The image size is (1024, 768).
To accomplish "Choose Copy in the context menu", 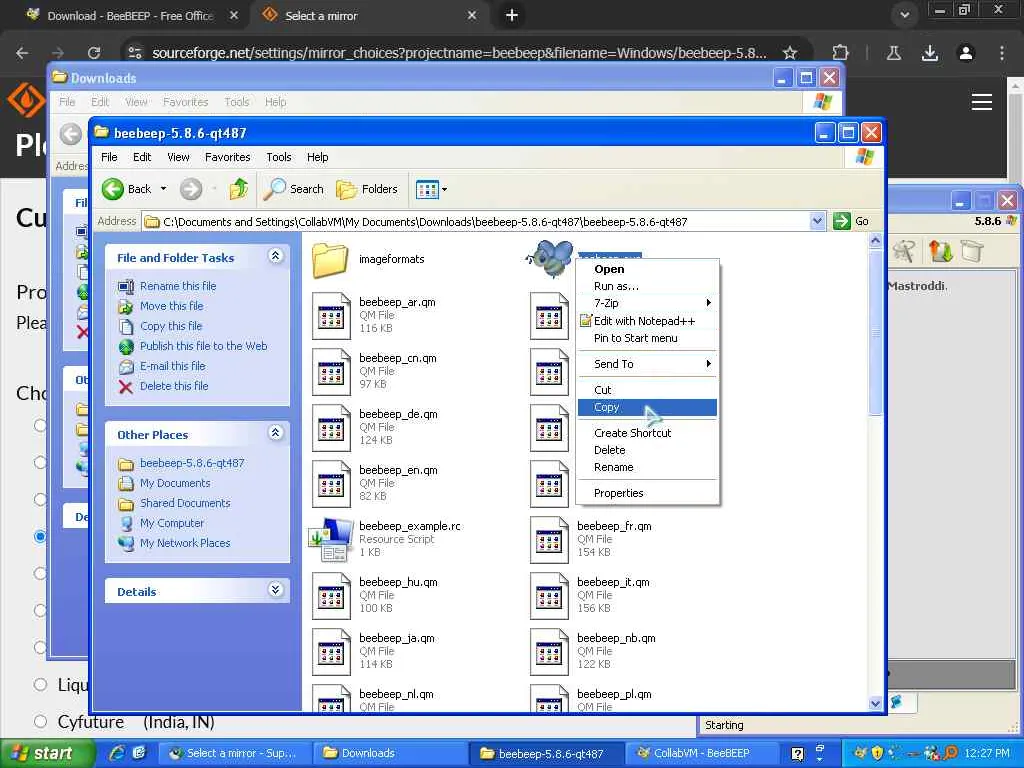I will click(x=647, y=407).
